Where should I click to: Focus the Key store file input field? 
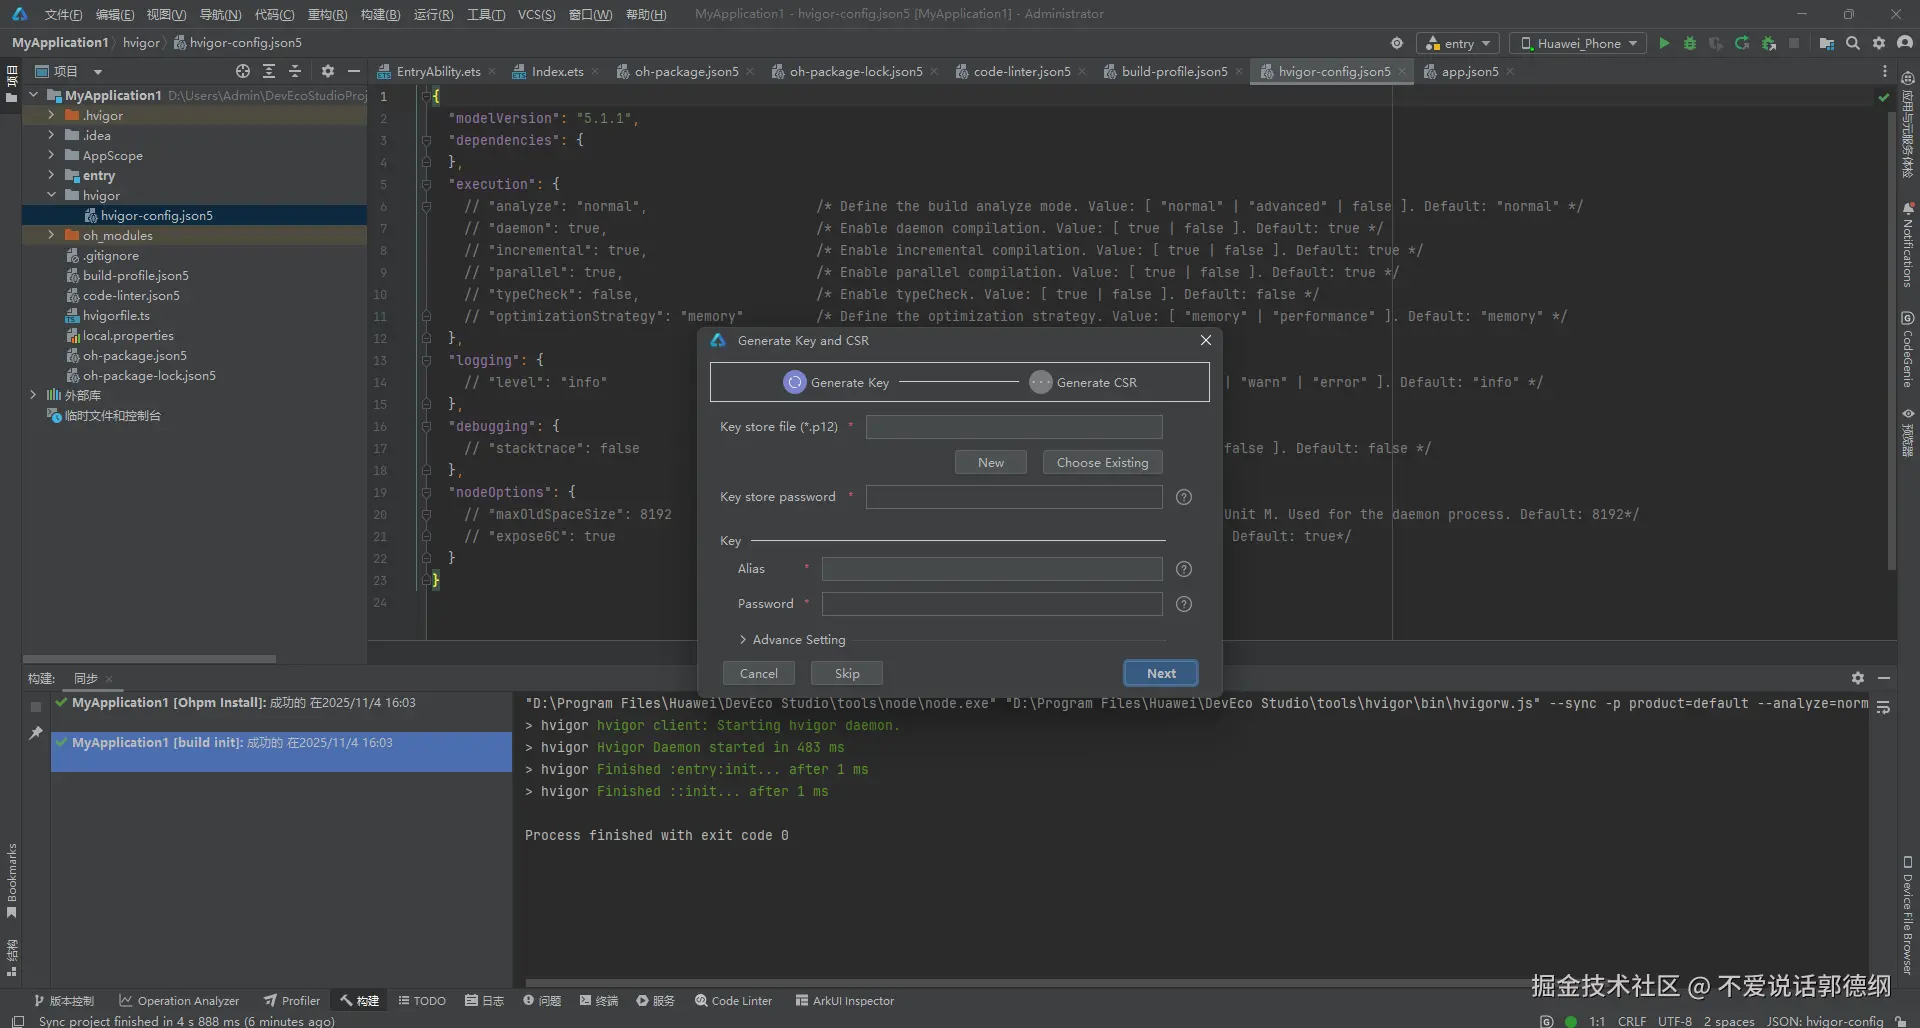pyautogui.click(x=1013, y=427)
